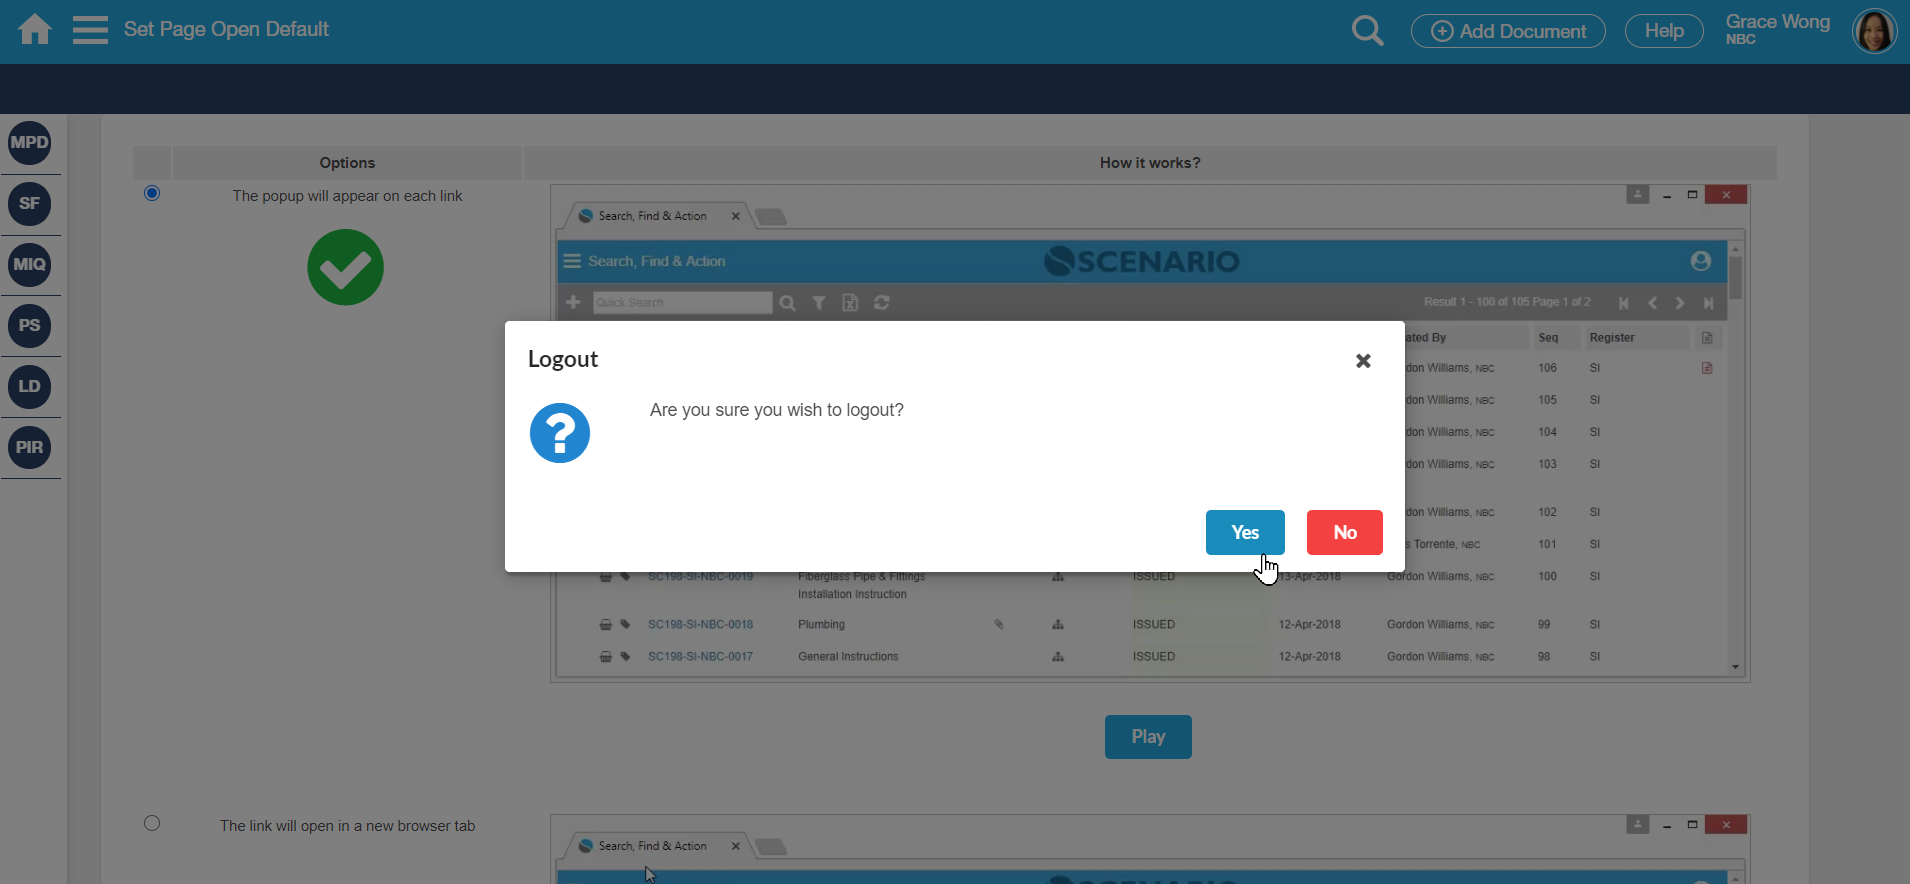Screen dimensions: 1910x884
Task: Open the MPD sidebar module
Action: [30, 143]
